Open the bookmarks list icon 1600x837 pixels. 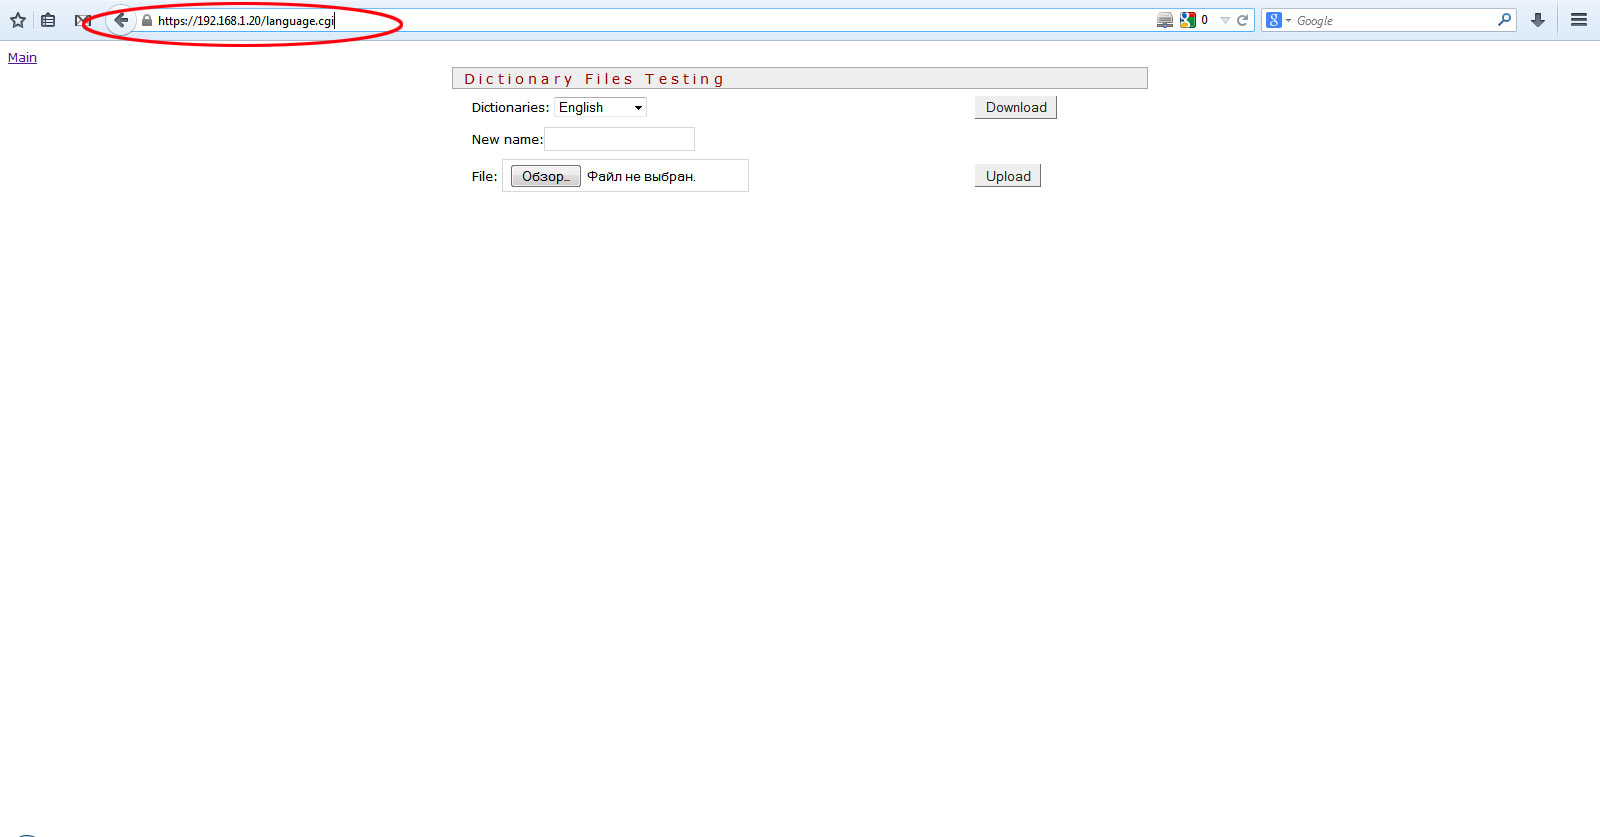pos(48,20)
